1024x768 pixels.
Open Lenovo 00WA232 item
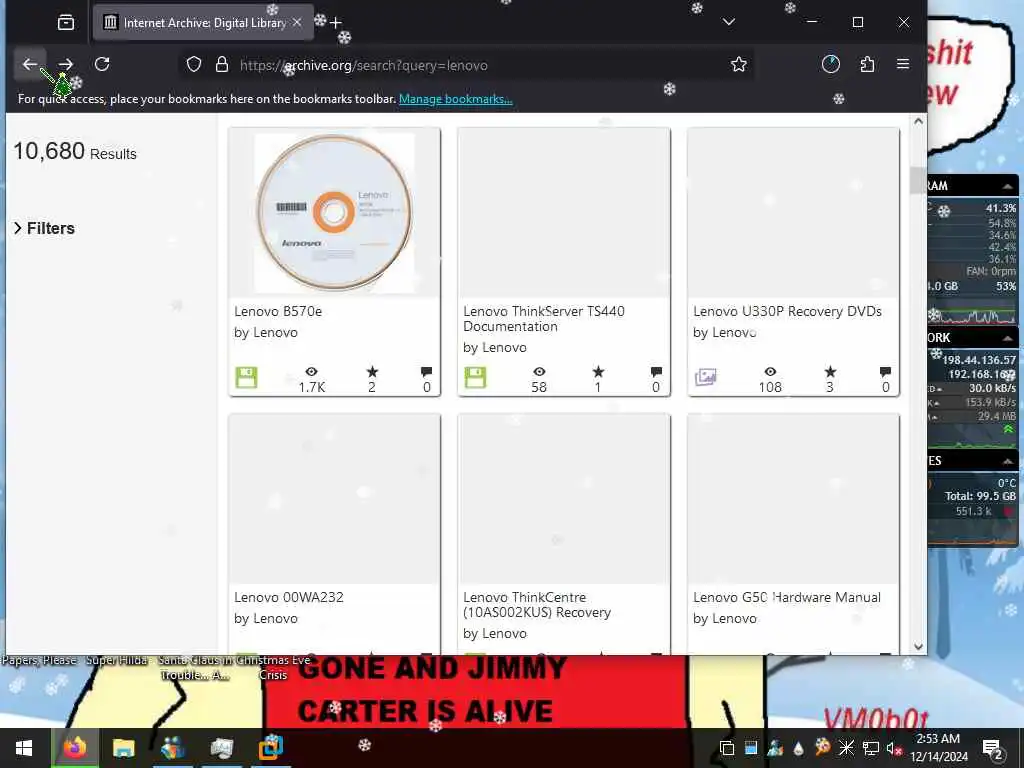(289, 597)
